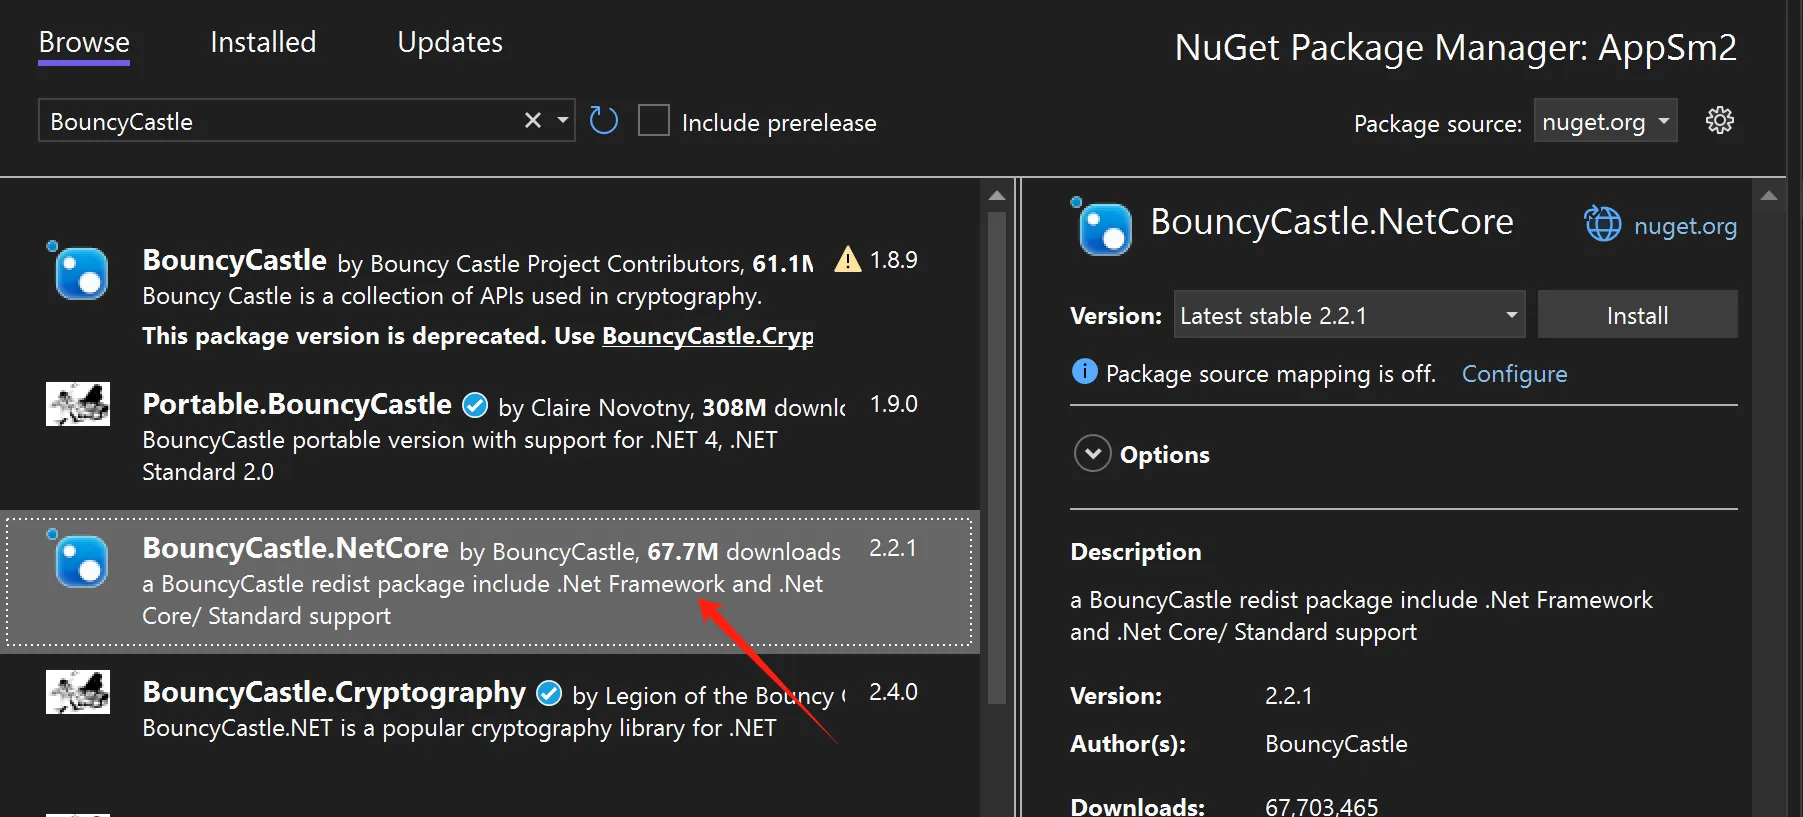Click the detail pane scroll up arrow
This screenshot has width=1803, height=817.
(1768, 195)
